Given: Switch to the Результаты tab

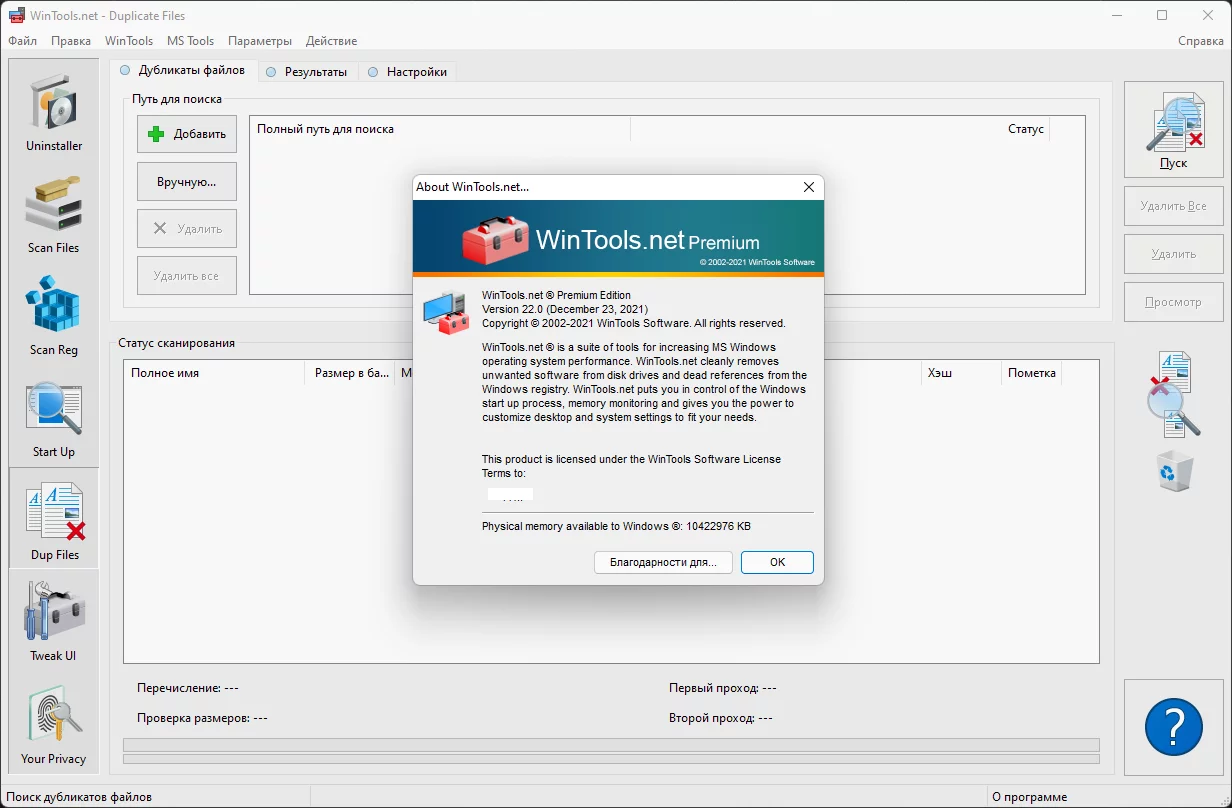Looking at the screenshot, I should click(308, 72).
